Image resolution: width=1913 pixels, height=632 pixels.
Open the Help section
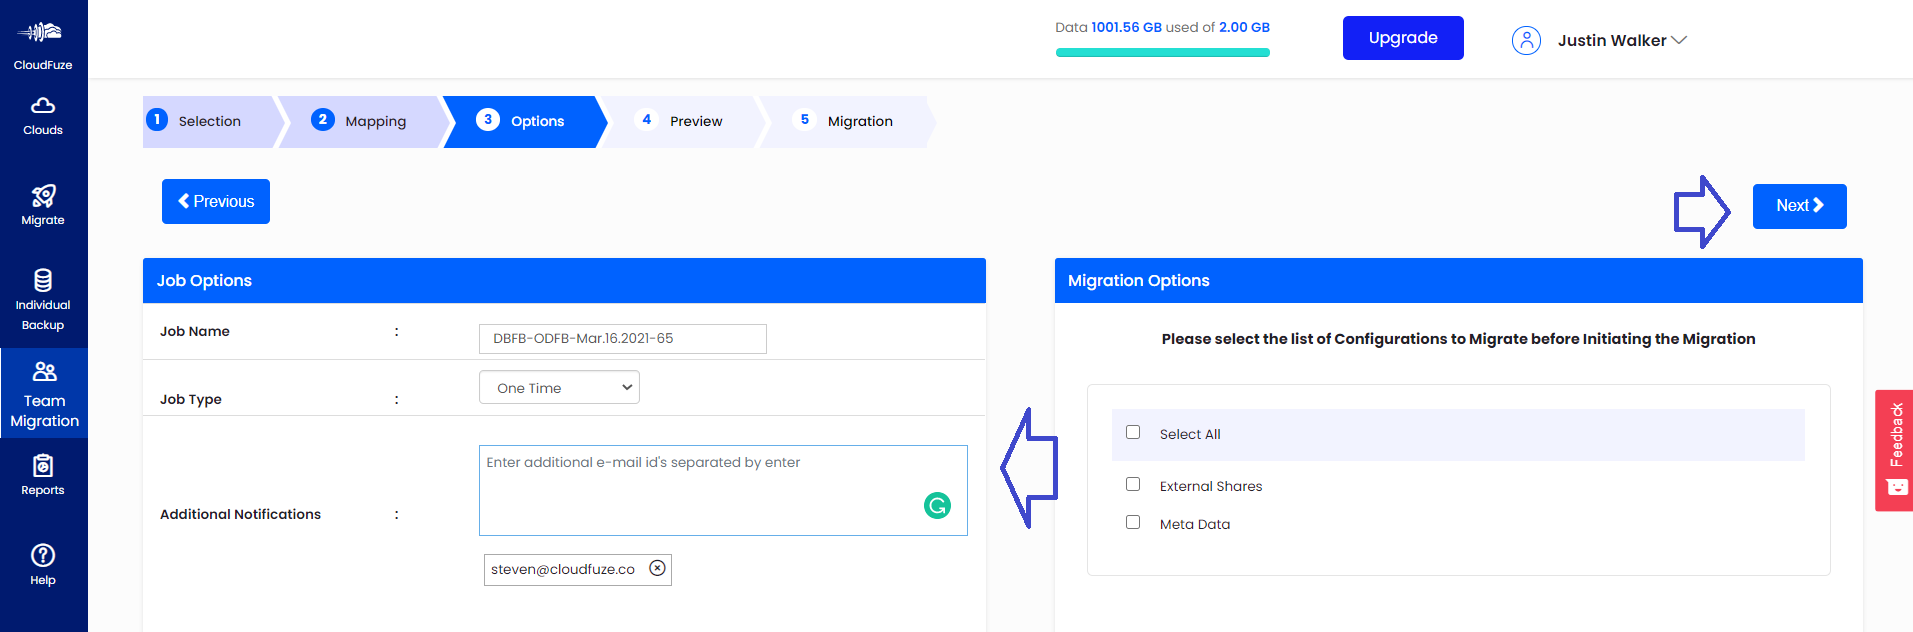43,565
